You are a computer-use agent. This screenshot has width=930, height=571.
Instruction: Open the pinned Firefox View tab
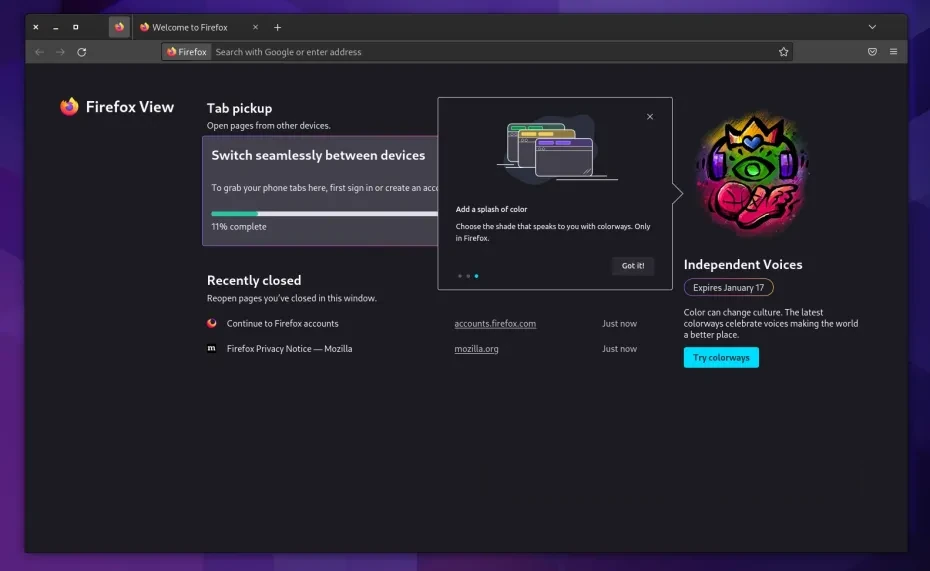point(119,27)
